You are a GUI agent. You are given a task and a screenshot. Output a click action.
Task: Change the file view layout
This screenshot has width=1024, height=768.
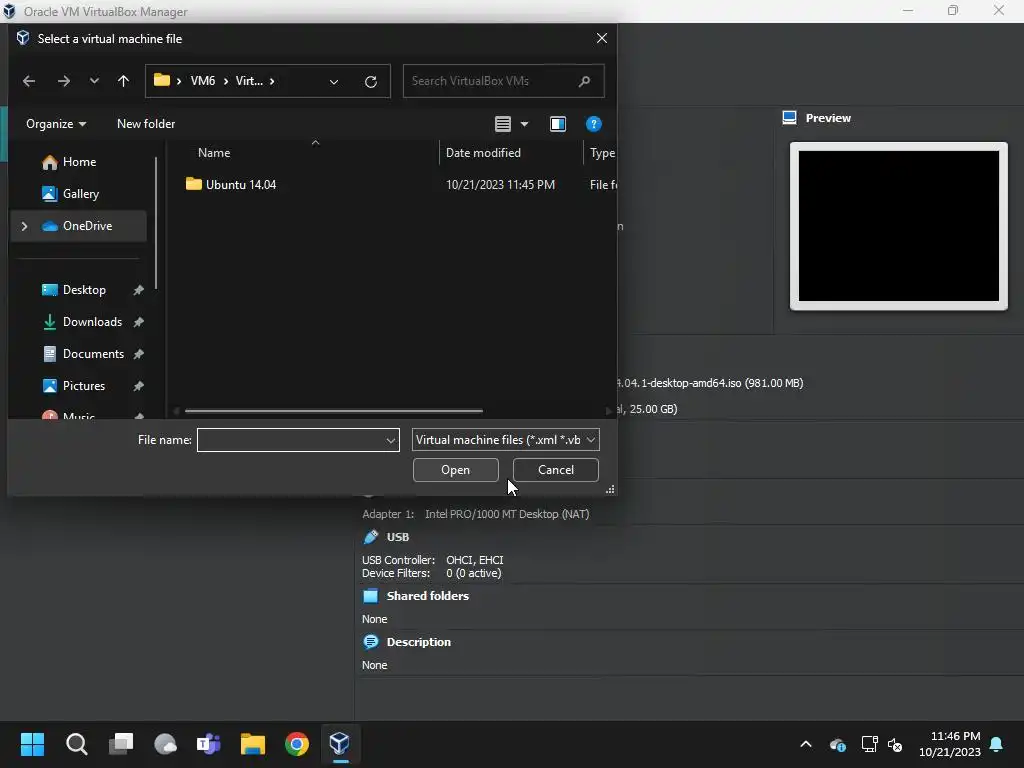(503, 124)
